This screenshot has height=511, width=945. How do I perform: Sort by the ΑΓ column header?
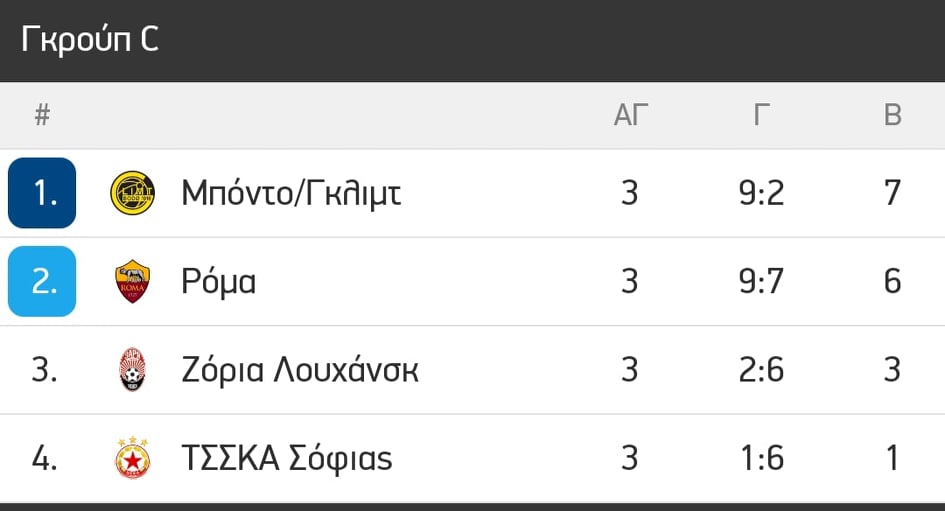coord(630,115)
